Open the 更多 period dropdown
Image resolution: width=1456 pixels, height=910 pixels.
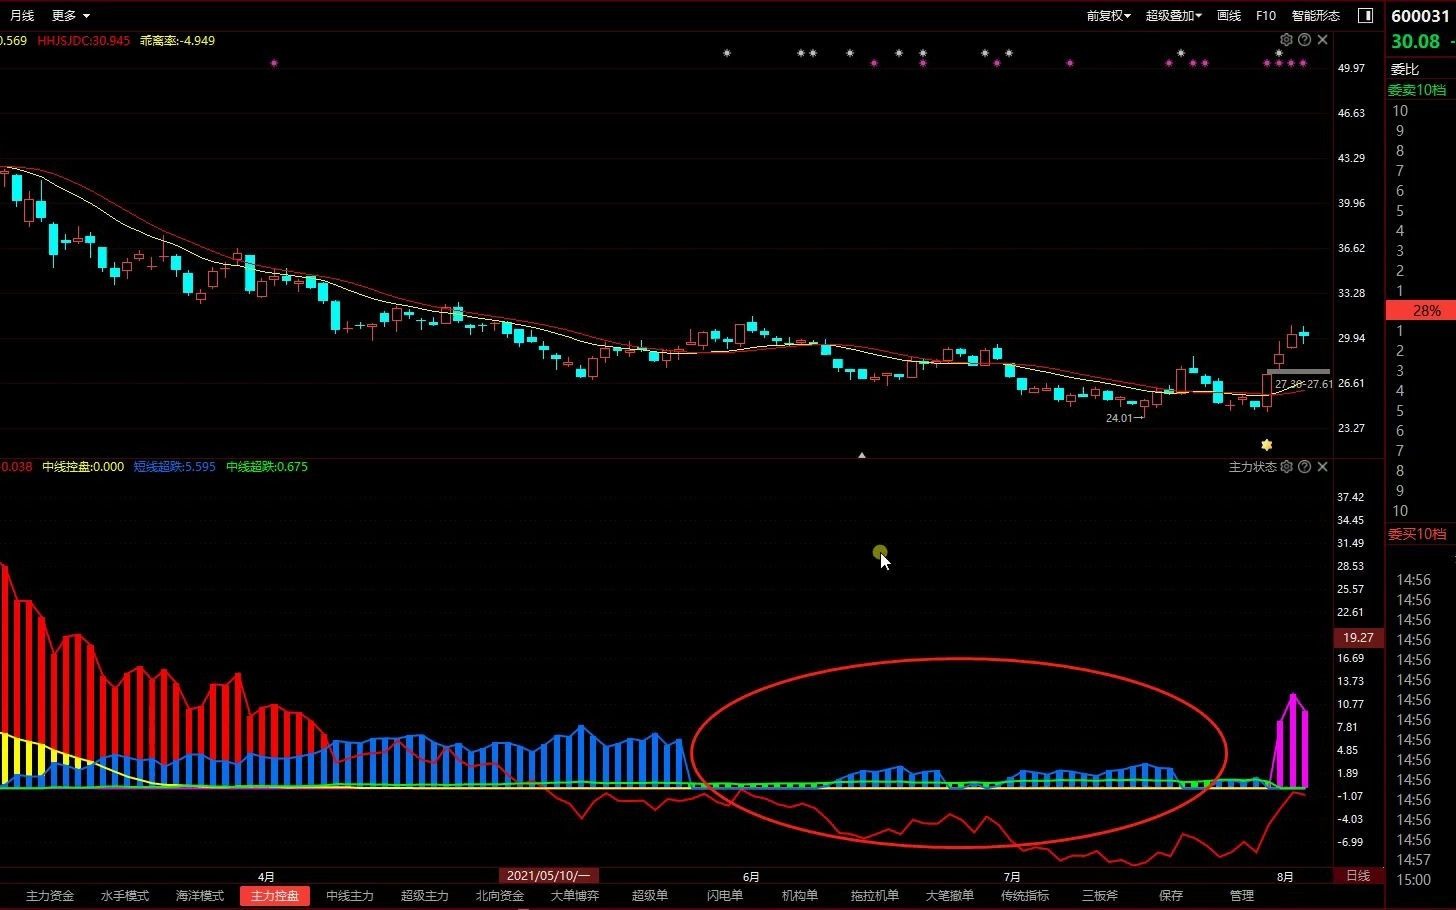tap(70, 15)
